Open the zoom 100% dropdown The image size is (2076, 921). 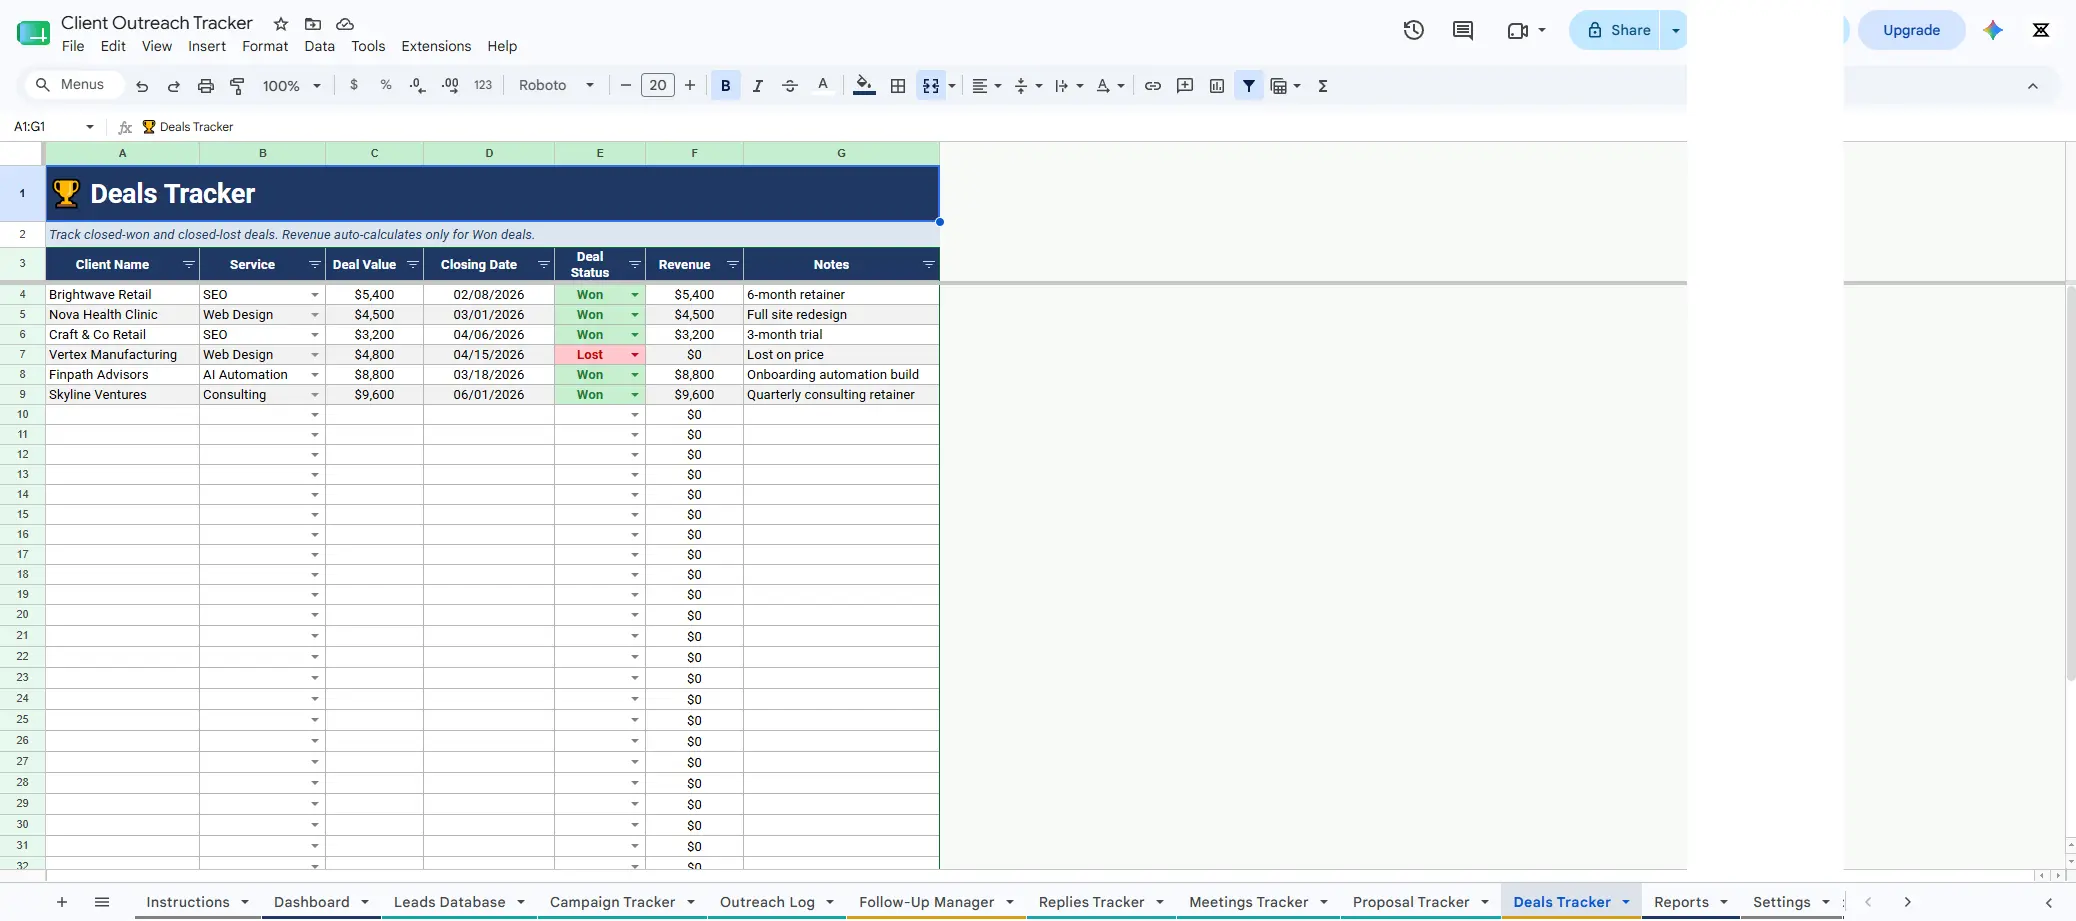[291, 86]
